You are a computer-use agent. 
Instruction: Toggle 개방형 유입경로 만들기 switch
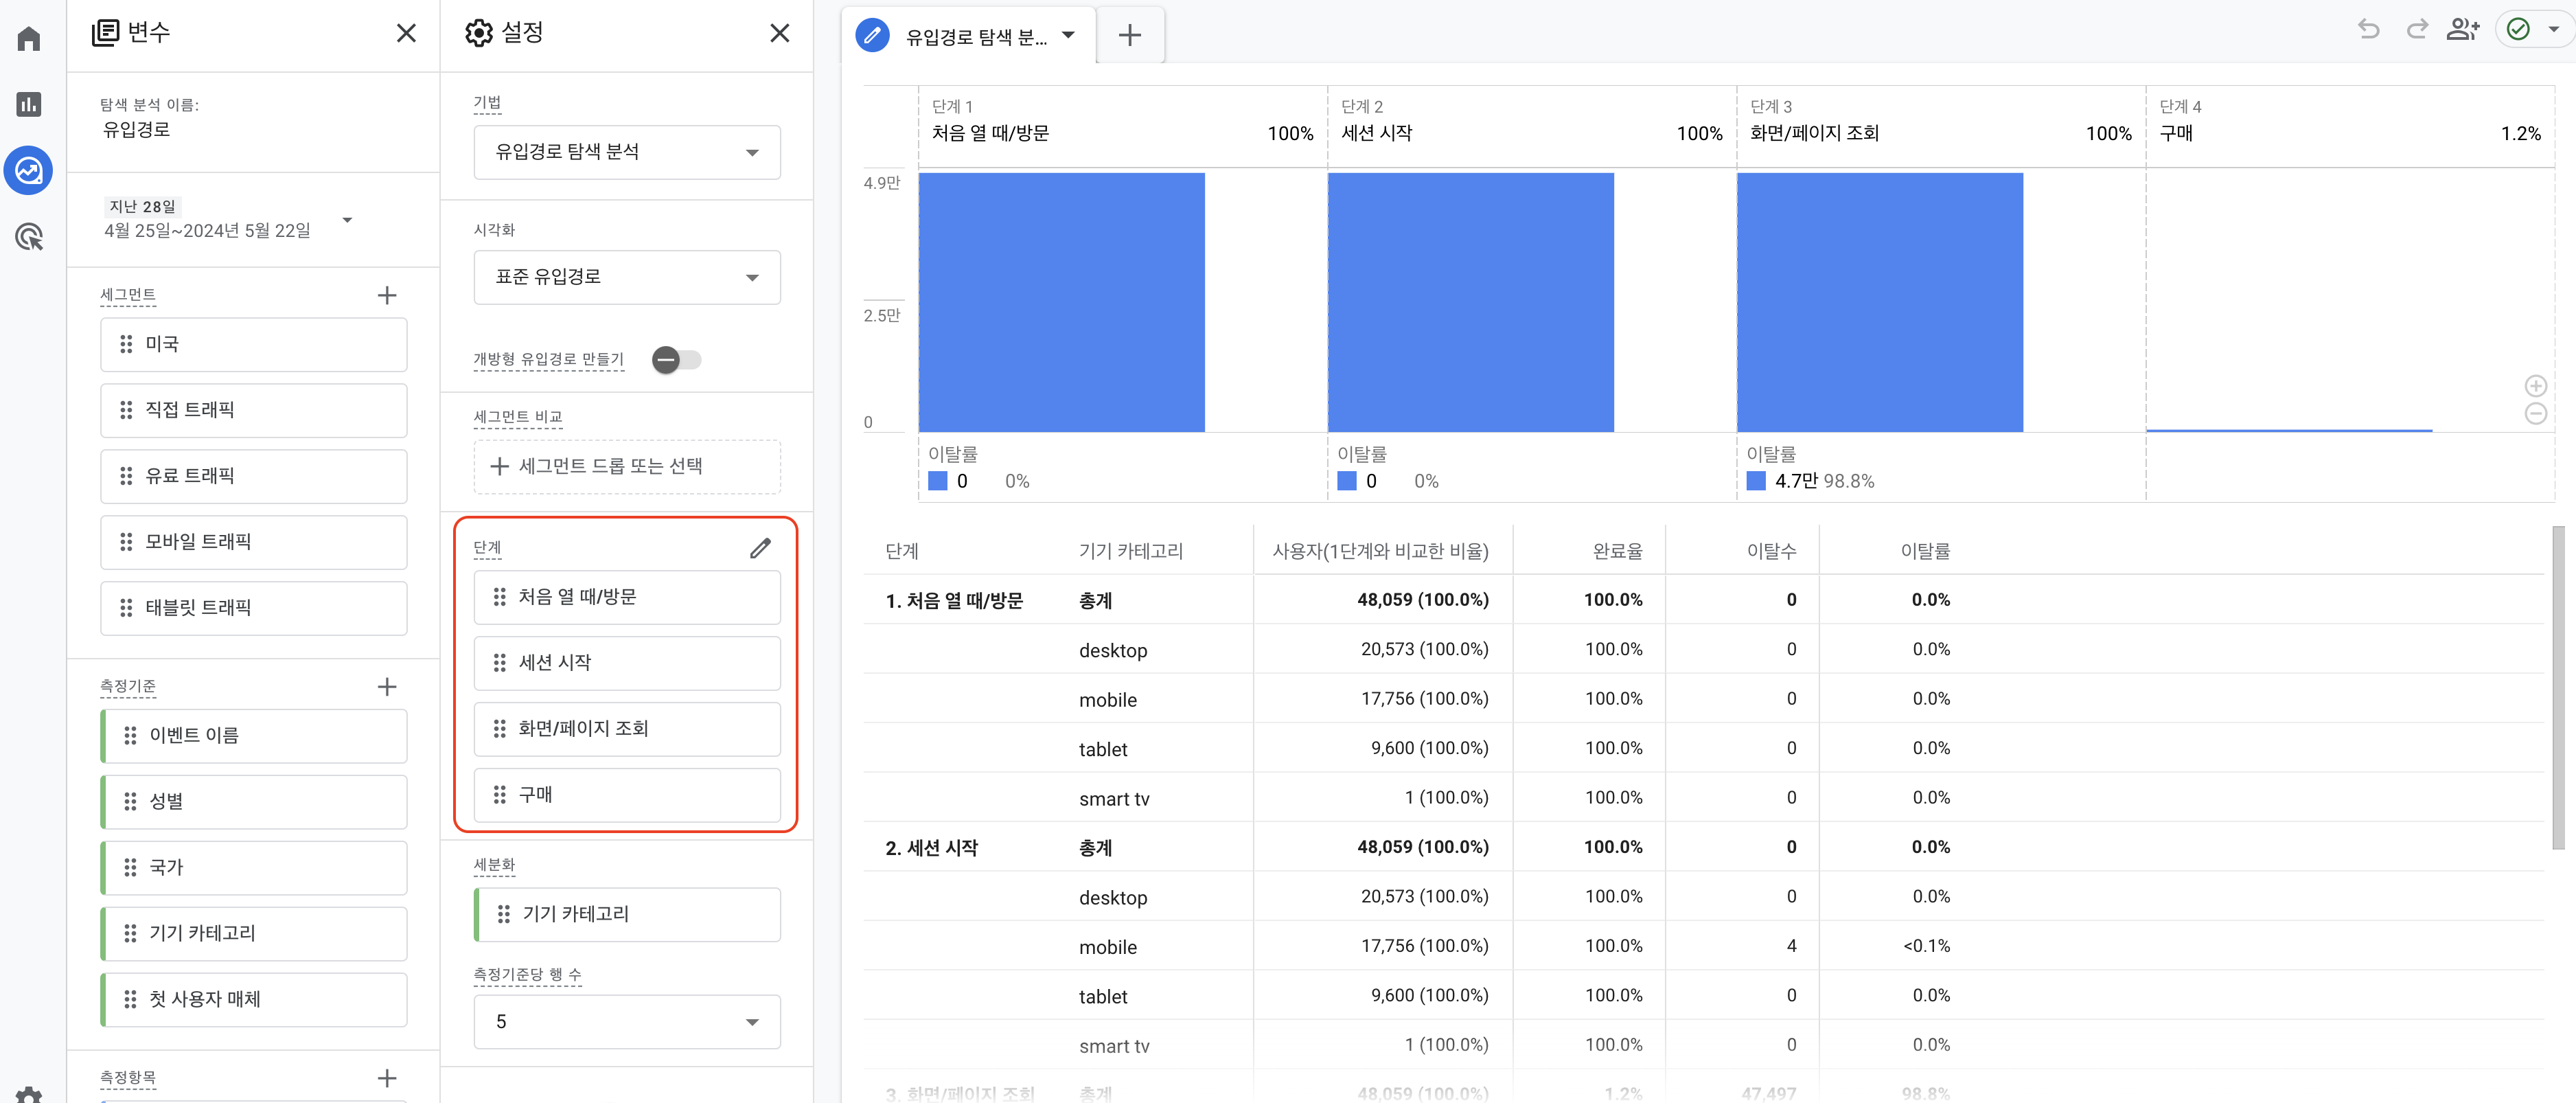677,360
